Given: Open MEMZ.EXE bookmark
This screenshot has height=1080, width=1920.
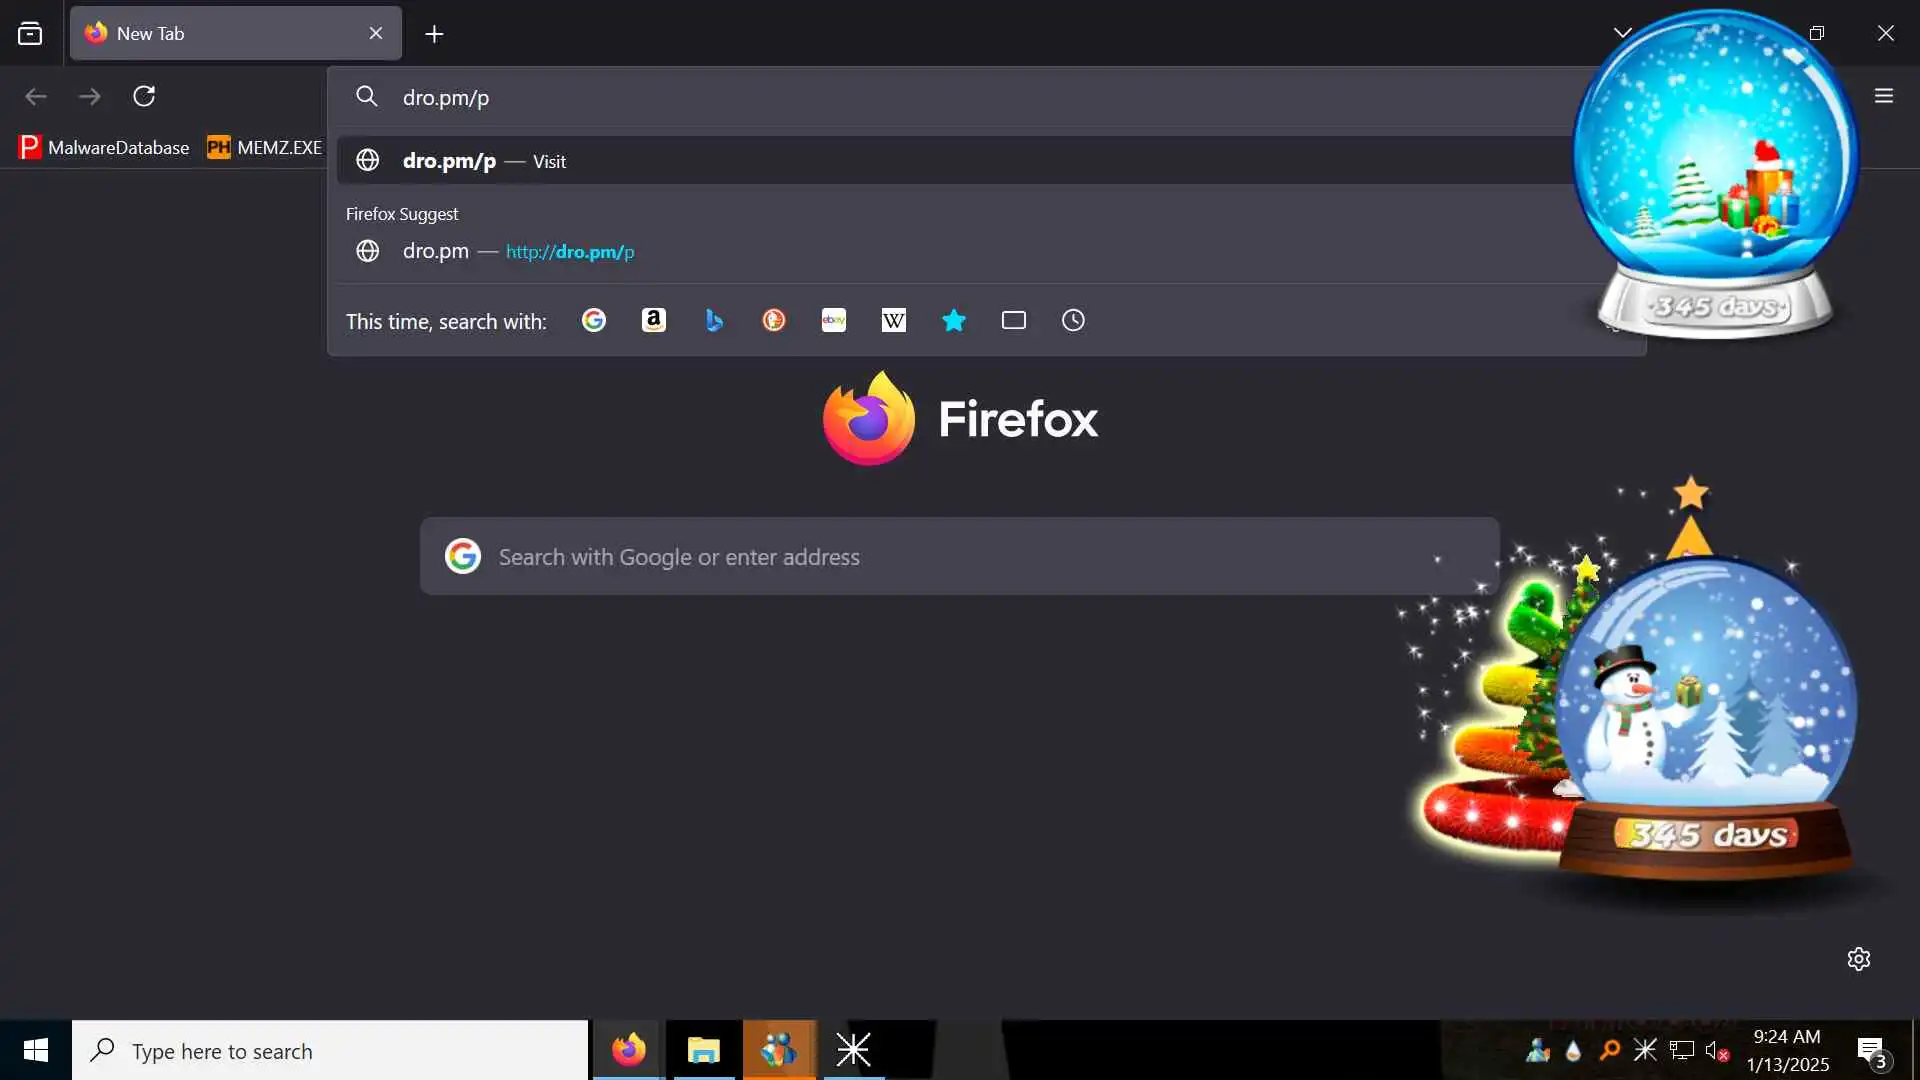Looking at the screenshot, I should coord(265,147).
